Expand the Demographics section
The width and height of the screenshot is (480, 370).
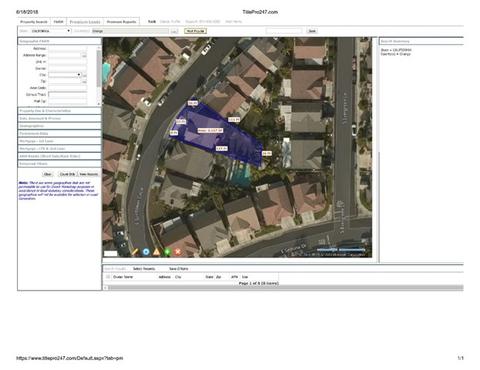[59, 126]
